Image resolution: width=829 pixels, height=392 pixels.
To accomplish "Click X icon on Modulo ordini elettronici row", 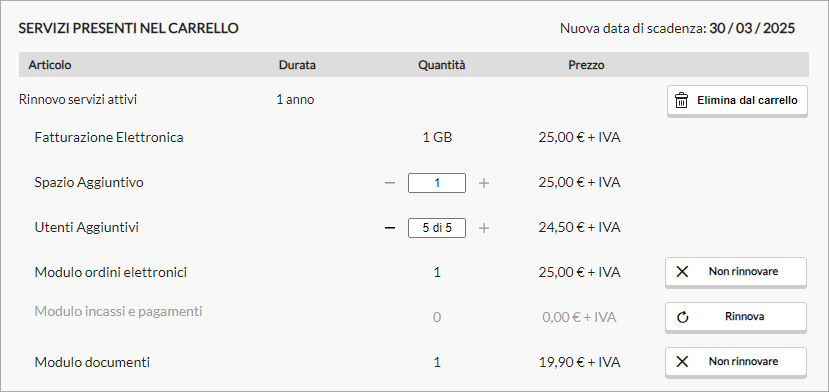I will point(683,272).
